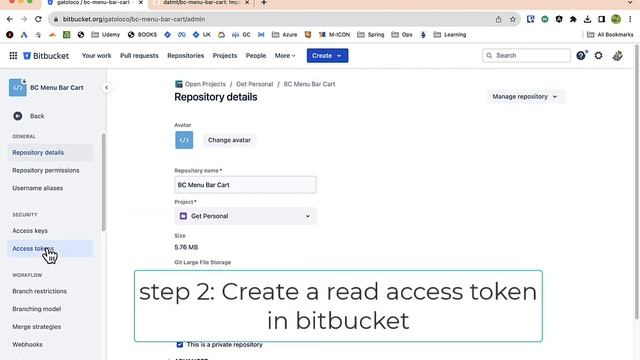Open the Azure bookmark folder

click(284, 35)
